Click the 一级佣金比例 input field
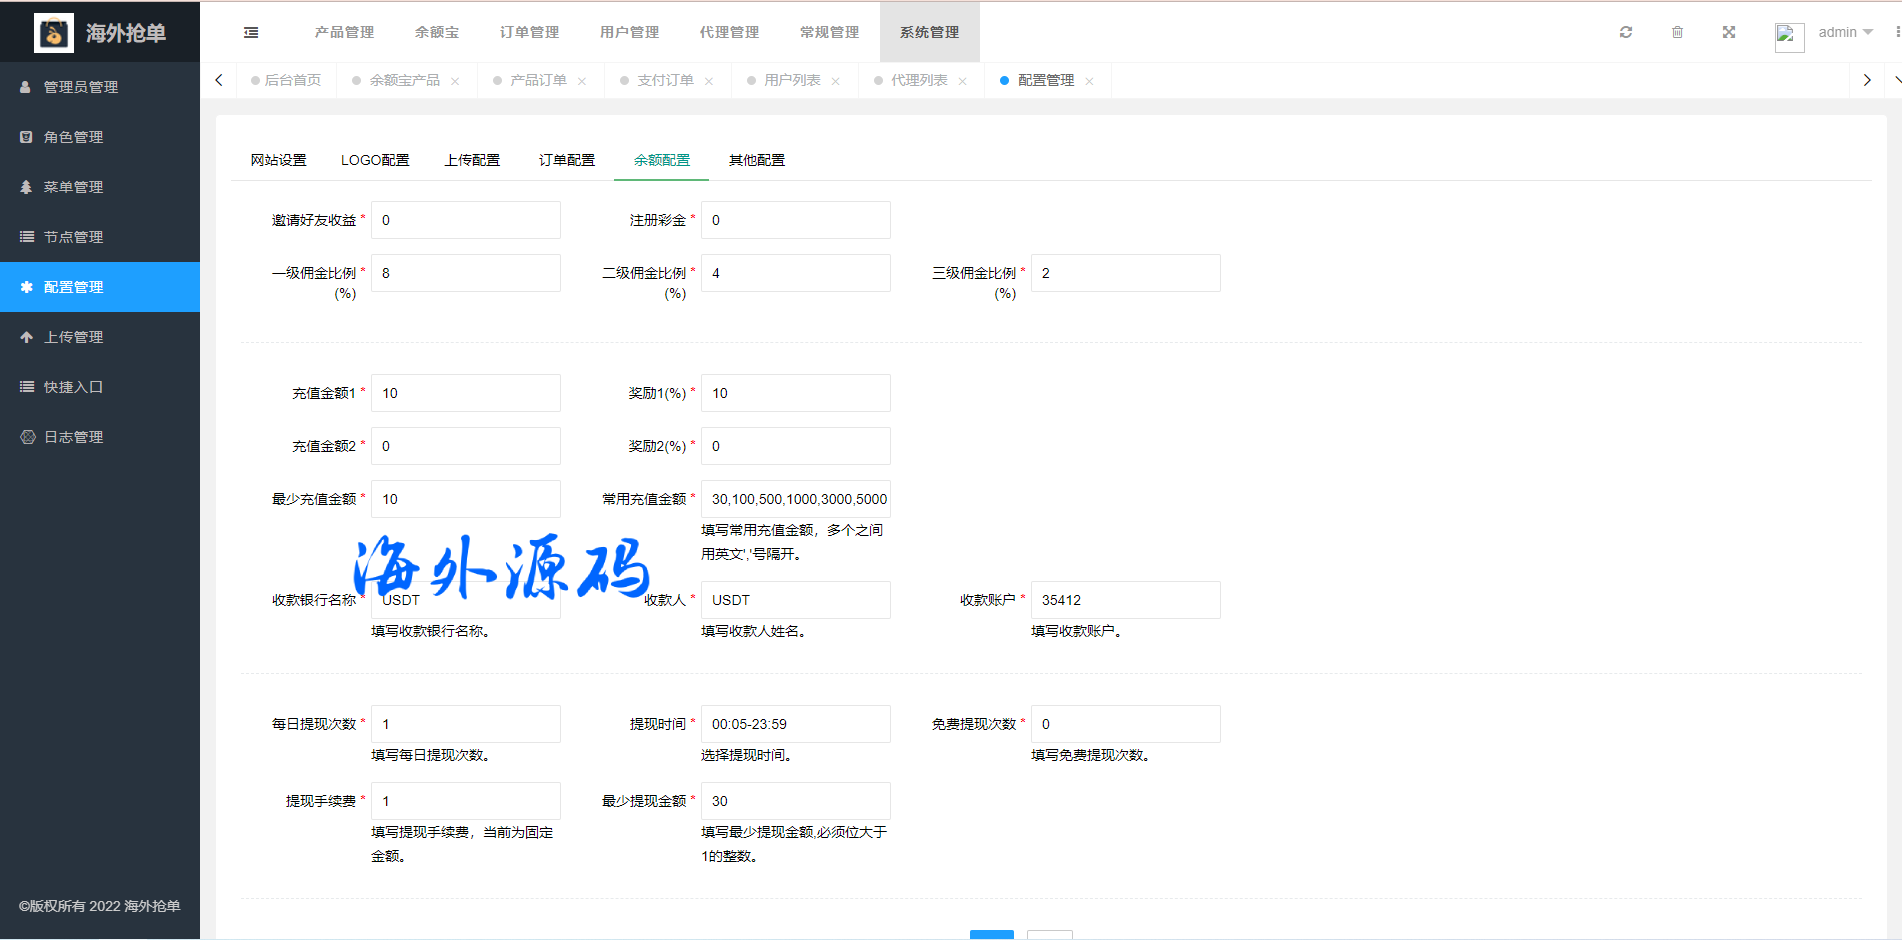This screenshot has height=940, width=1902. coord(465,273)
